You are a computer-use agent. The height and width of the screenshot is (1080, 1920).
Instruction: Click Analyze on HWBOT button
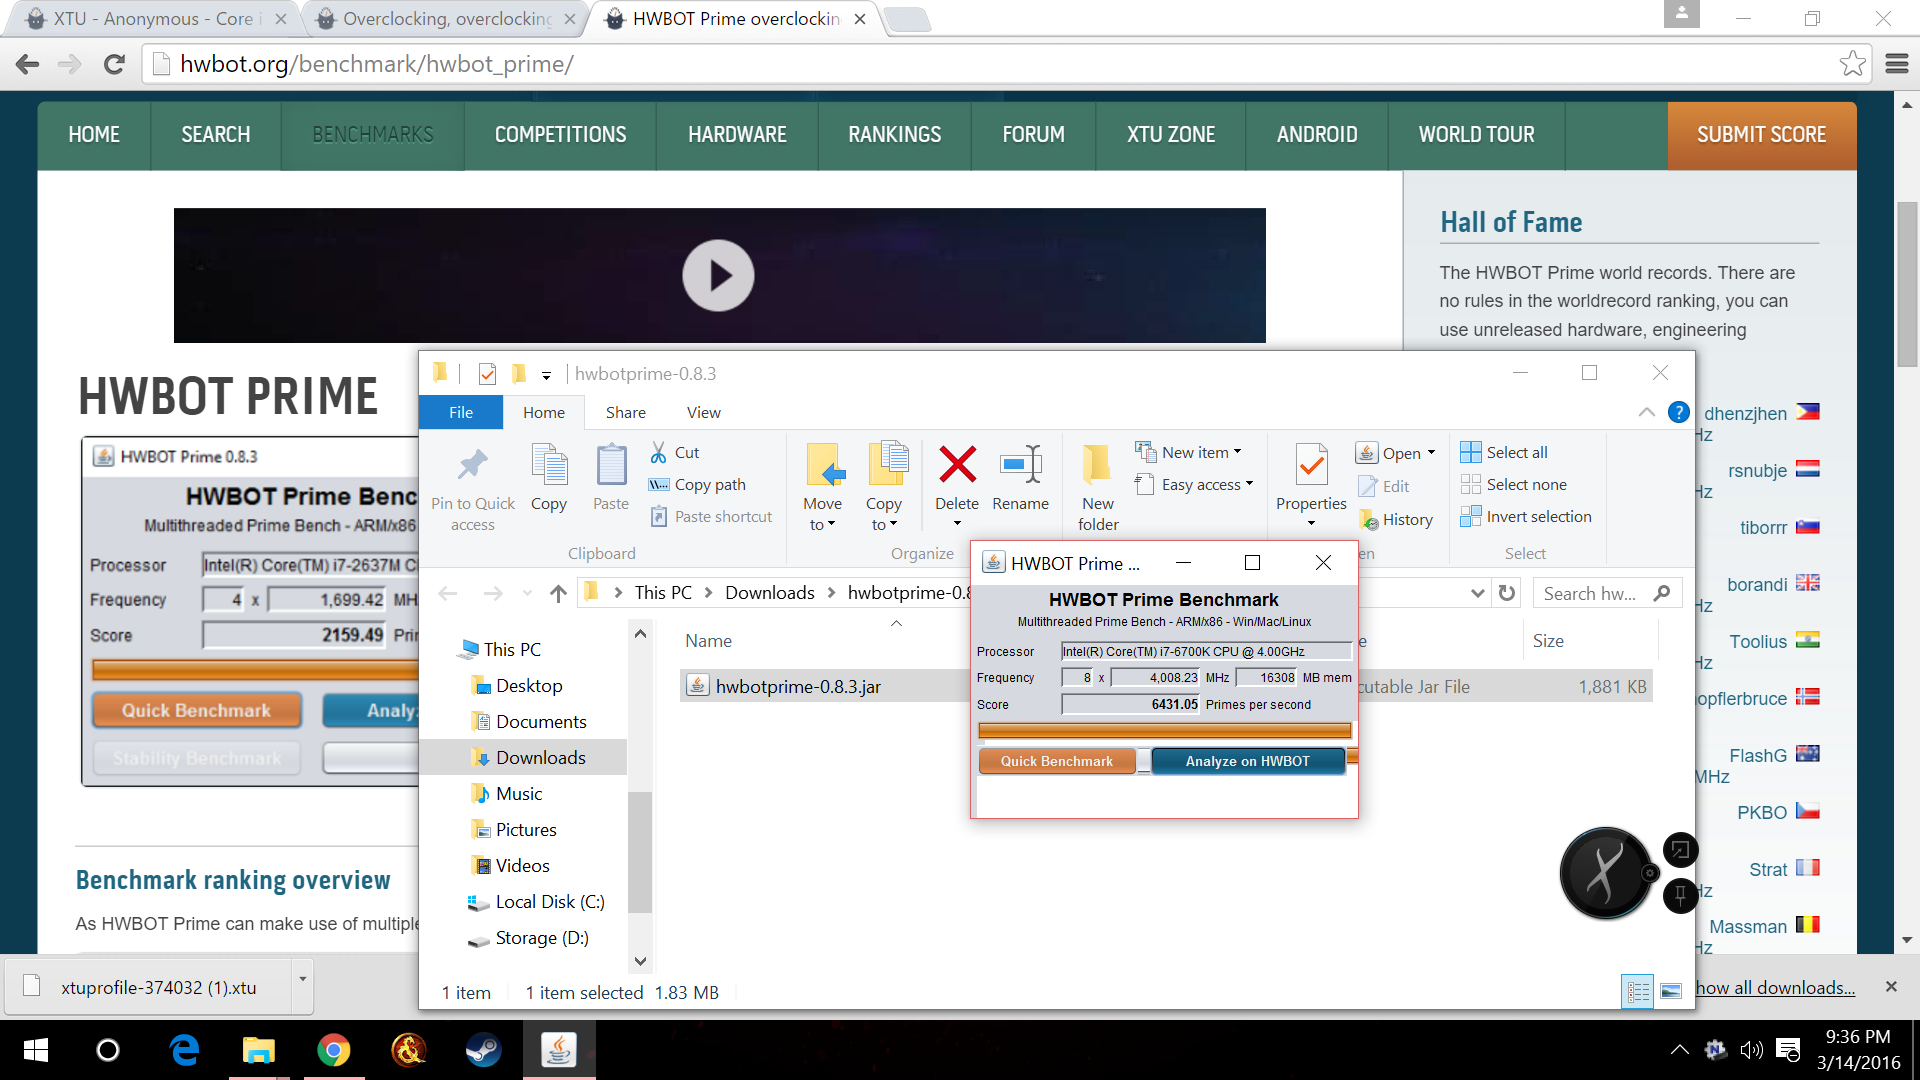coord(1247,761)
